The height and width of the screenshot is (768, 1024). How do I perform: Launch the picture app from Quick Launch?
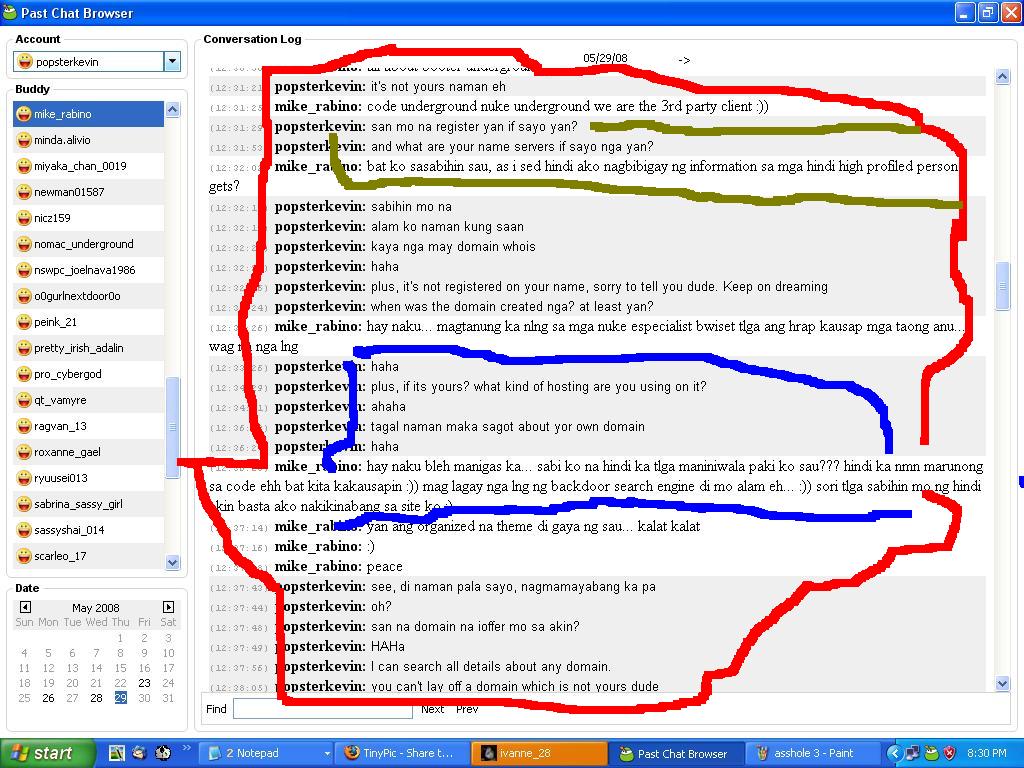tap(117, 753)
